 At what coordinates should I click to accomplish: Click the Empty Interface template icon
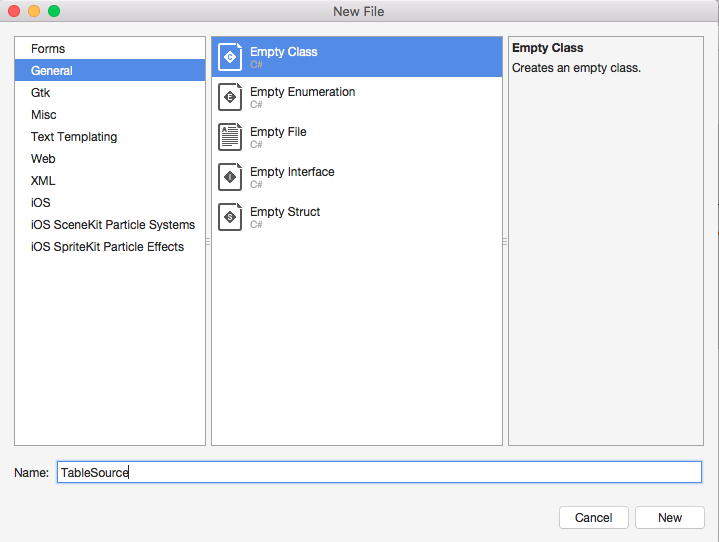(230, 177)
